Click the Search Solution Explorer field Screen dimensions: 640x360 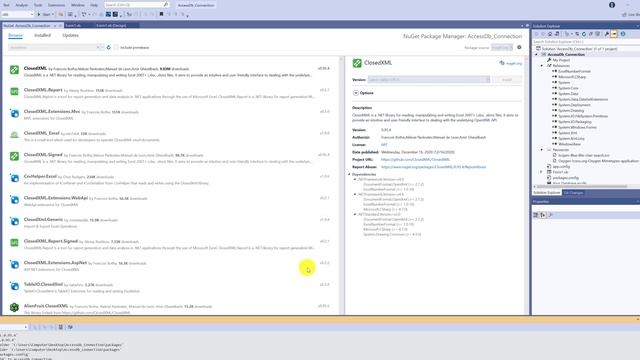coord(586,42)
